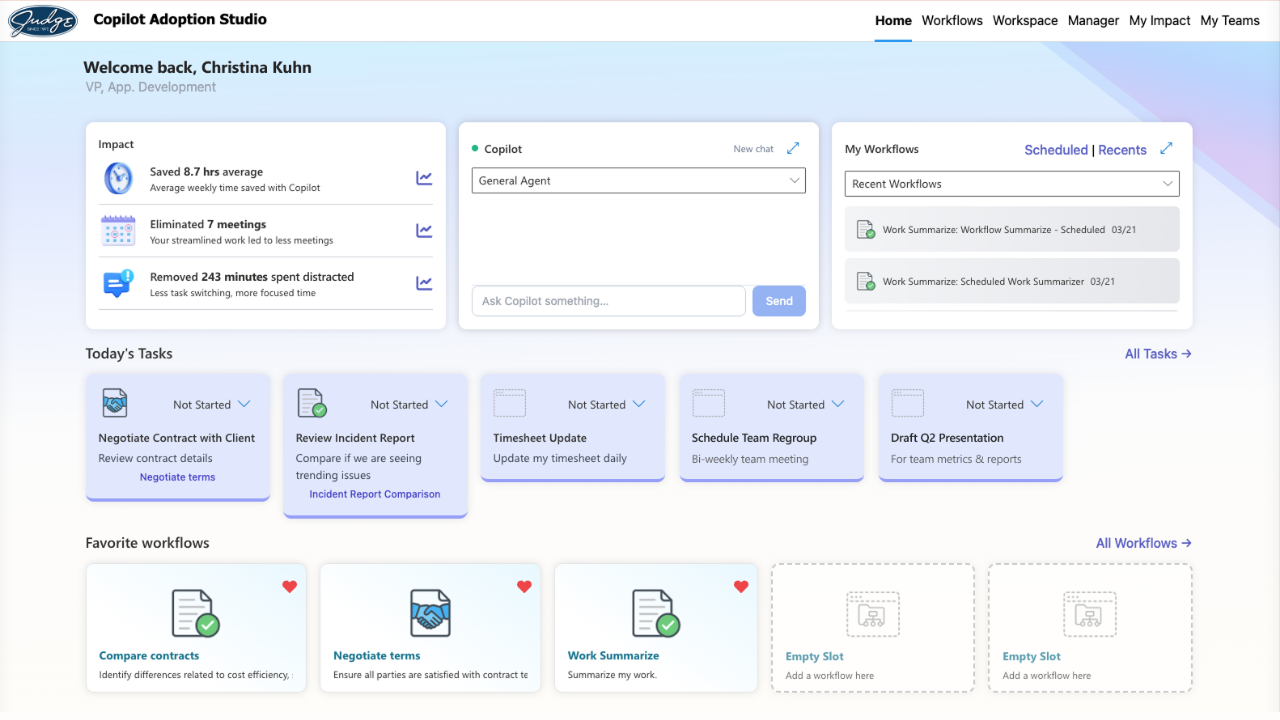The width and height of the screenshot is (1280, 720).
Task: Open the Compare contracts workflow title
Action: click(149, 656)
